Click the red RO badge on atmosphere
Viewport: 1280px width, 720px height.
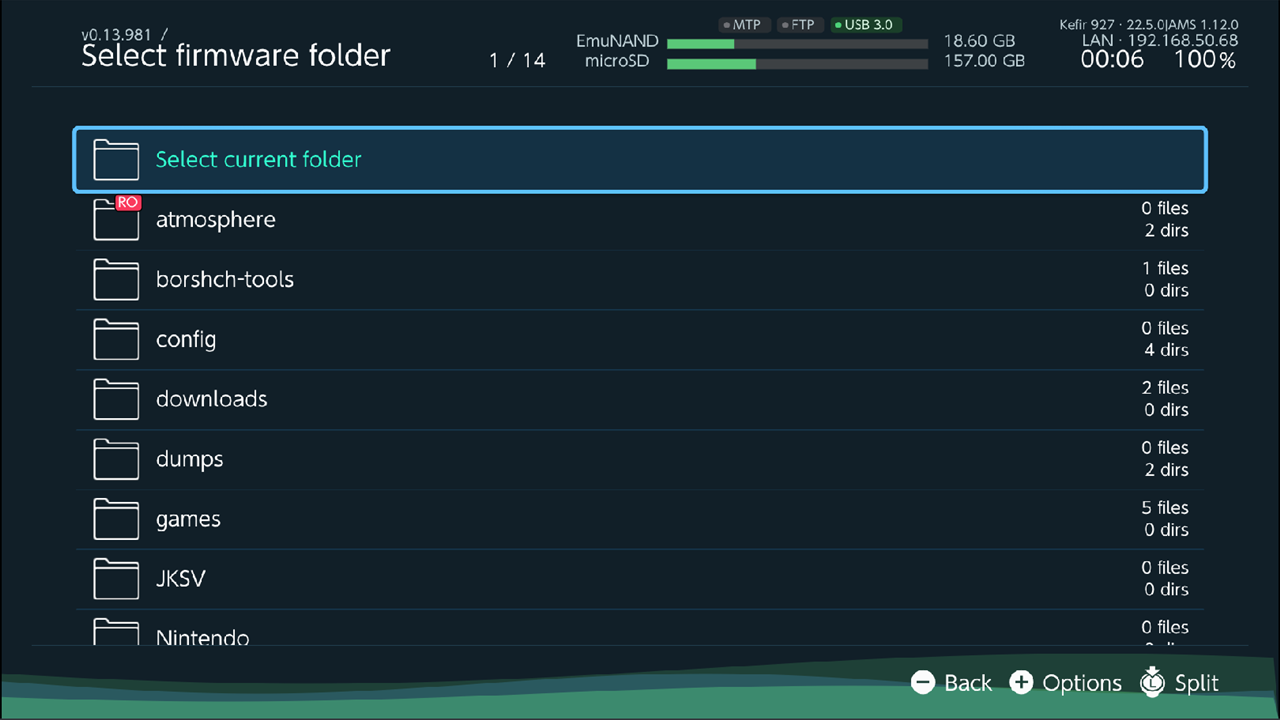pos(127,202)
